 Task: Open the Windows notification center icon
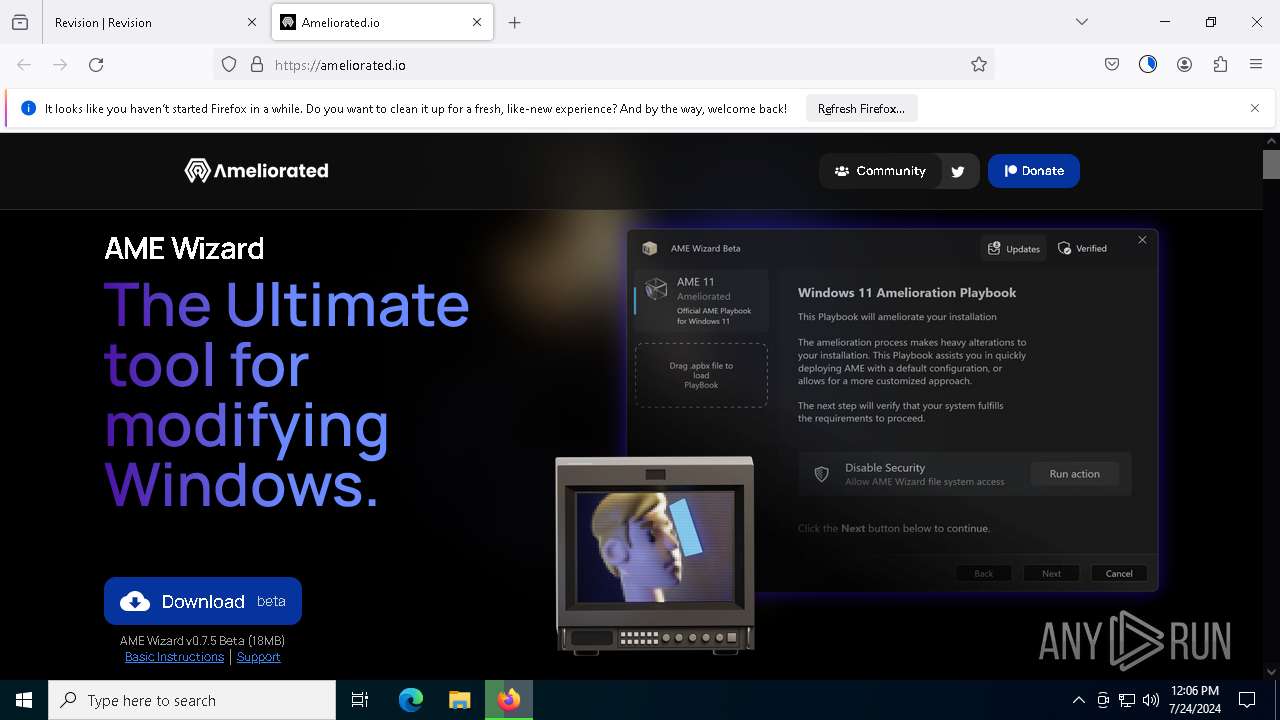[x=1247, y=700]
